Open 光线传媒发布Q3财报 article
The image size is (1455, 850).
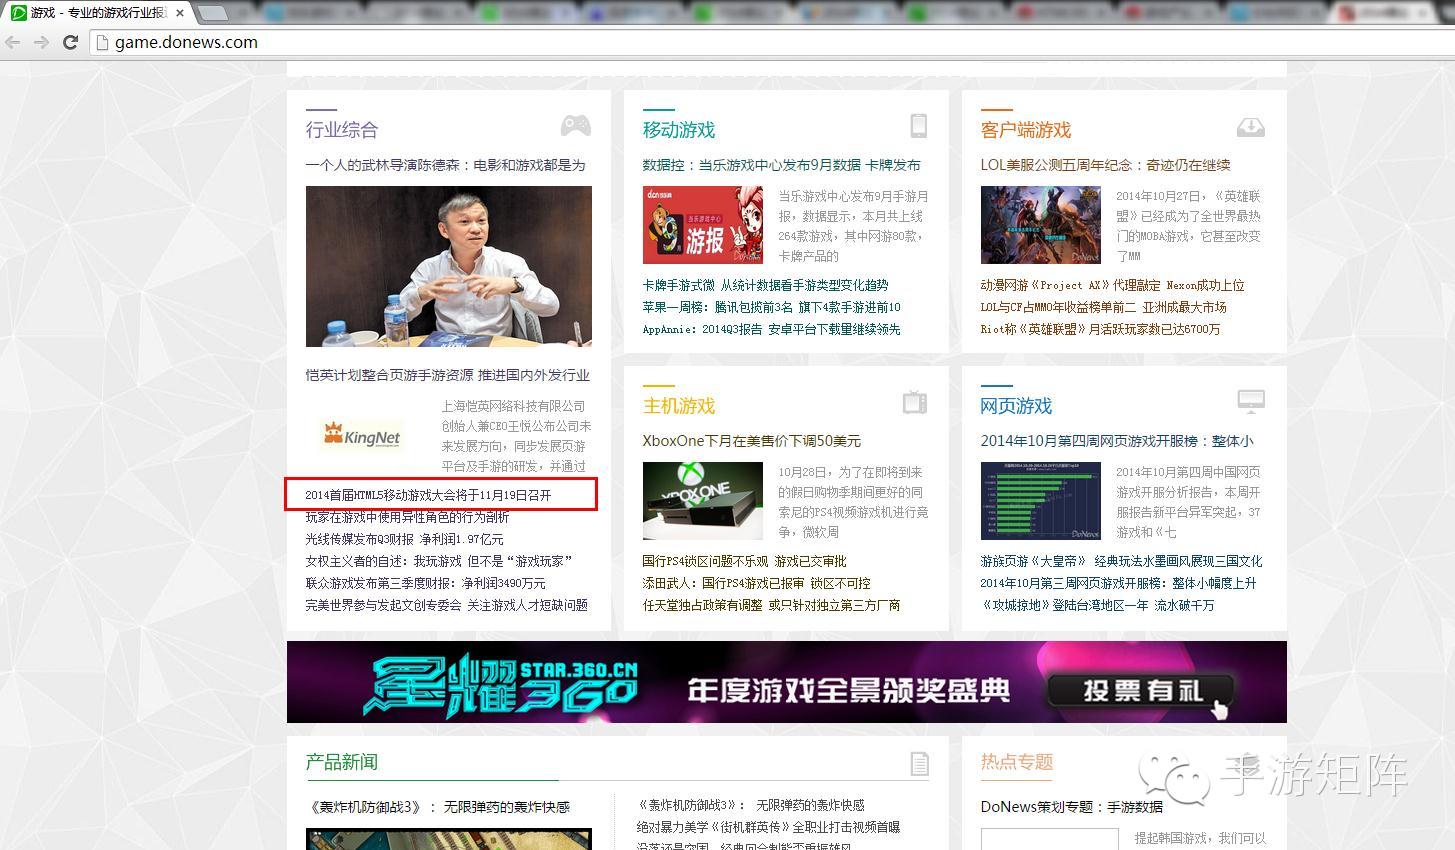tap(405, 539)
